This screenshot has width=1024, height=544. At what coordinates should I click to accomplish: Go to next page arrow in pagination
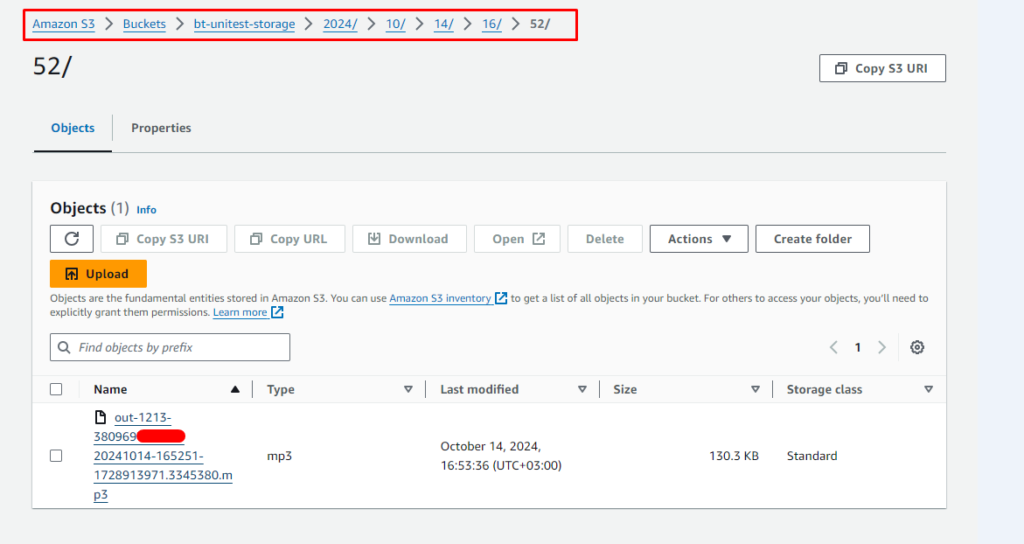pos(881,347)
